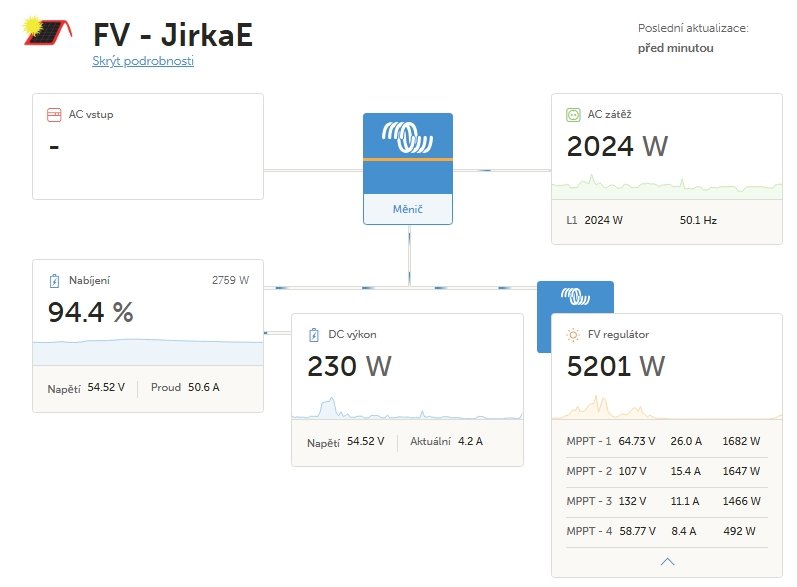Viewport: 797px width, 587px height.
Task: Click the L1 2024 W phase reading
Action: pyautogui.click(x=594, y=220)
